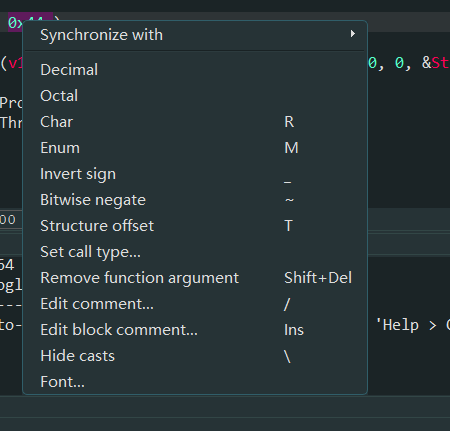Viewport: 450px width, 431px height.
Task: Click the highlighted 0x hex value
Action: 15,22
